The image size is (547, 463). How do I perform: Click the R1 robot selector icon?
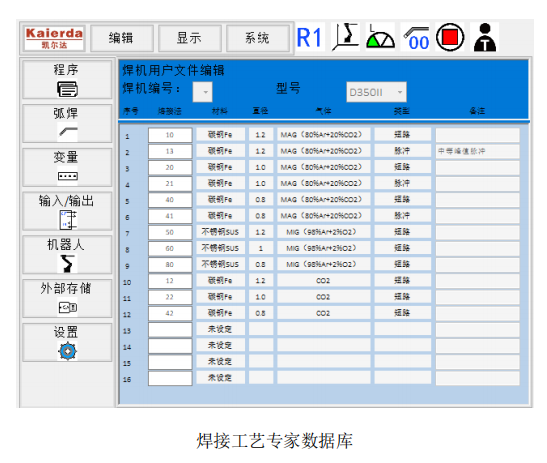[310, 37]
